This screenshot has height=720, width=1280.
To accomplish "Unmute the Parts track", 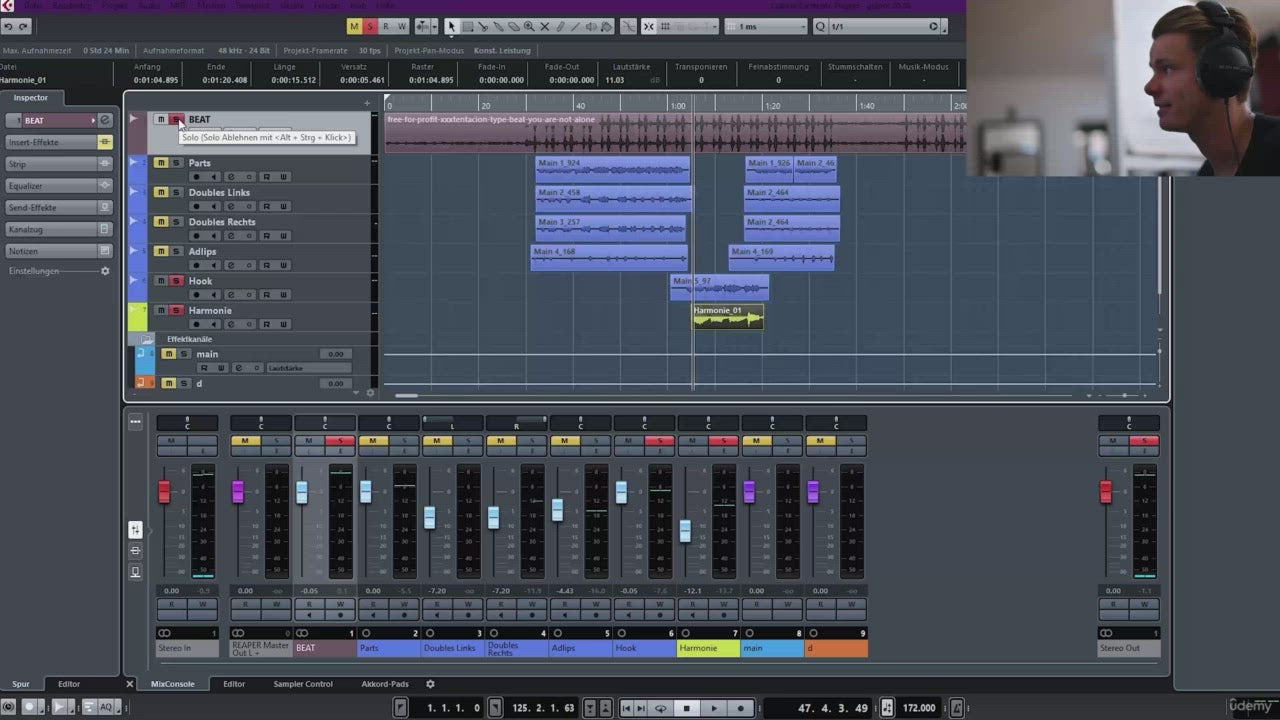I will click(x=160, y=163).
